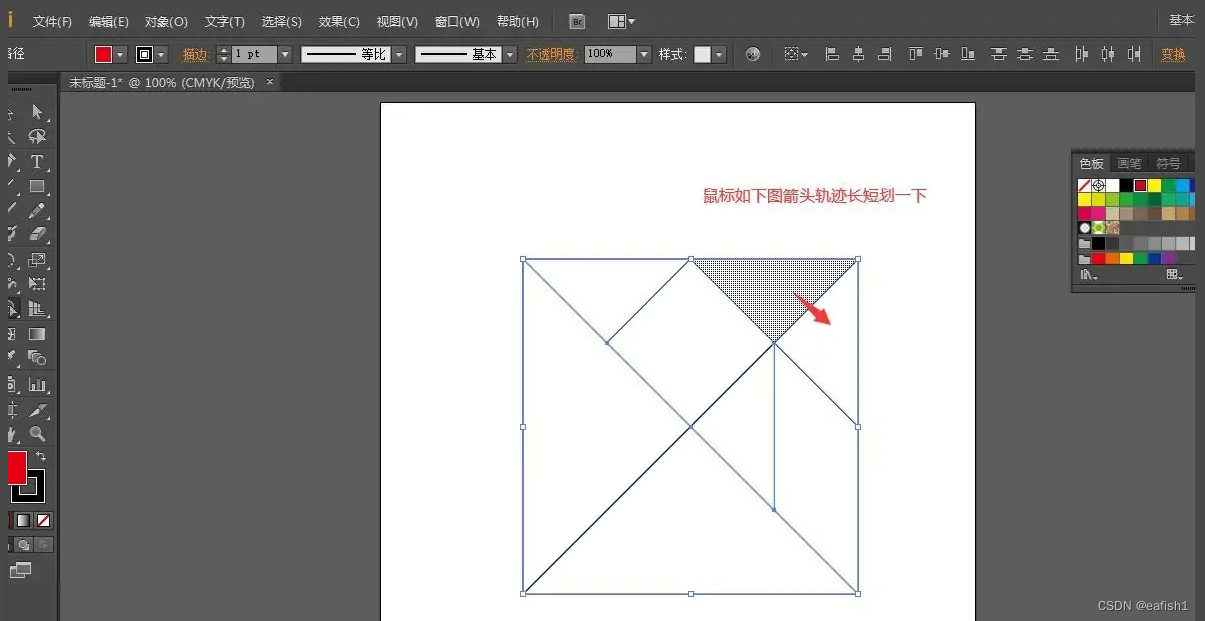Open the brush definition 等比 dropdown
This screenshot has height=621, width=1205.
tap(397, 54)
